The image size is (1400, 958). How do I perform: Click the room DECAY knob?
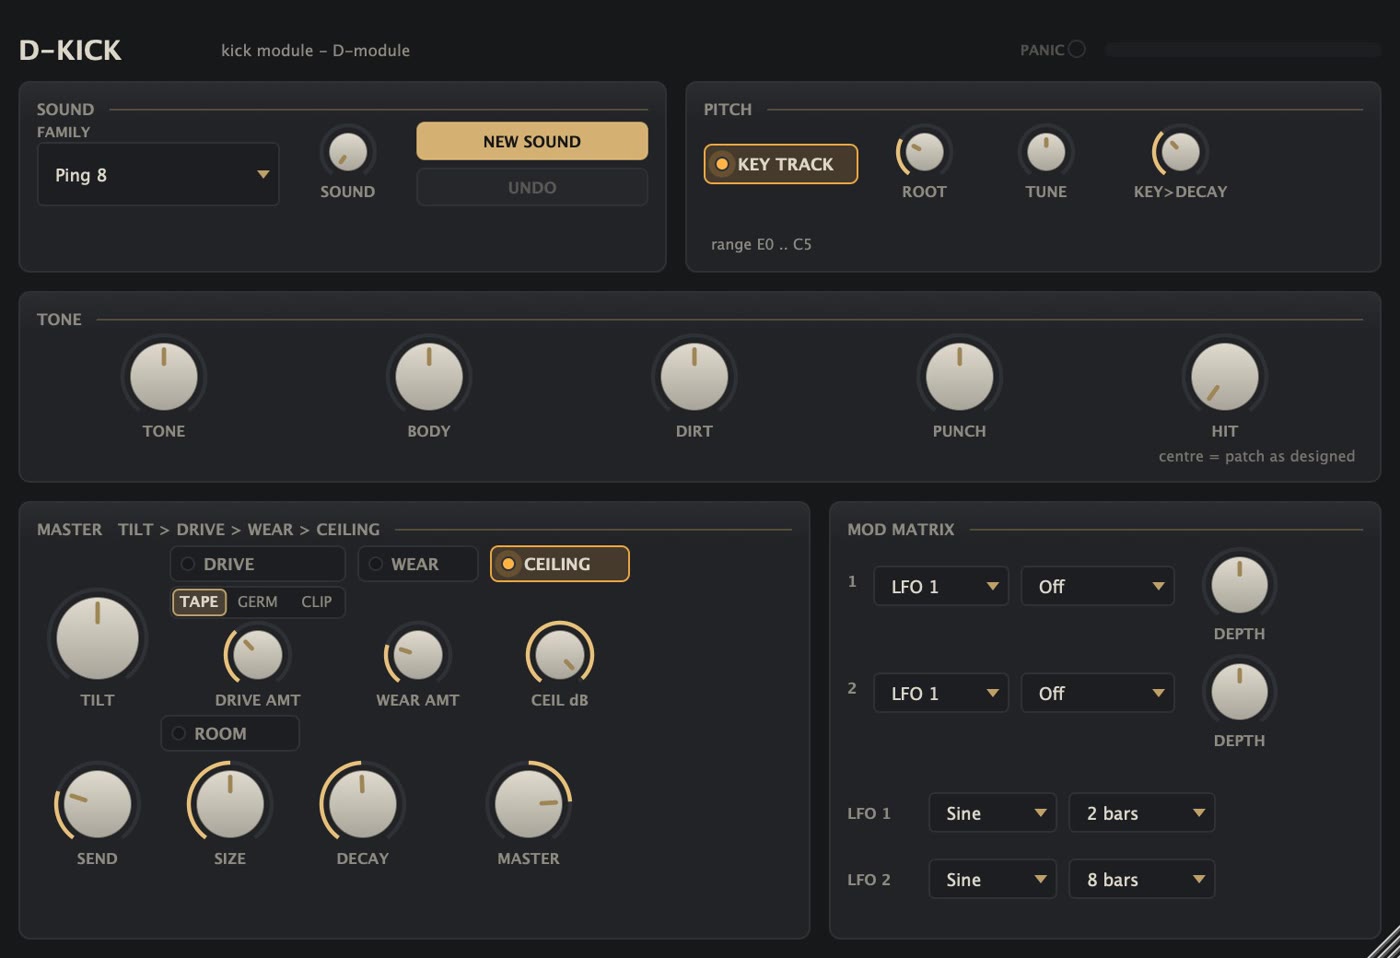click(362, 804)
